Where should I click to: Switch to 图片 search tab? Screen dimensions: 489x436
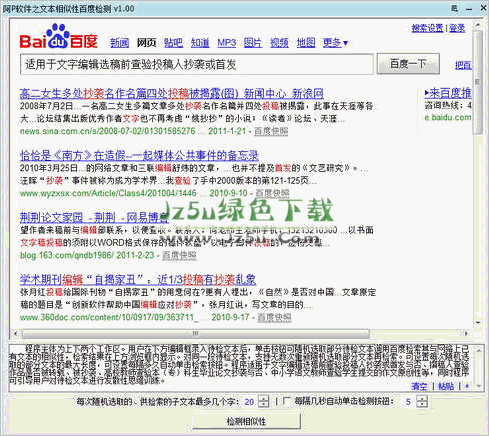253,43
